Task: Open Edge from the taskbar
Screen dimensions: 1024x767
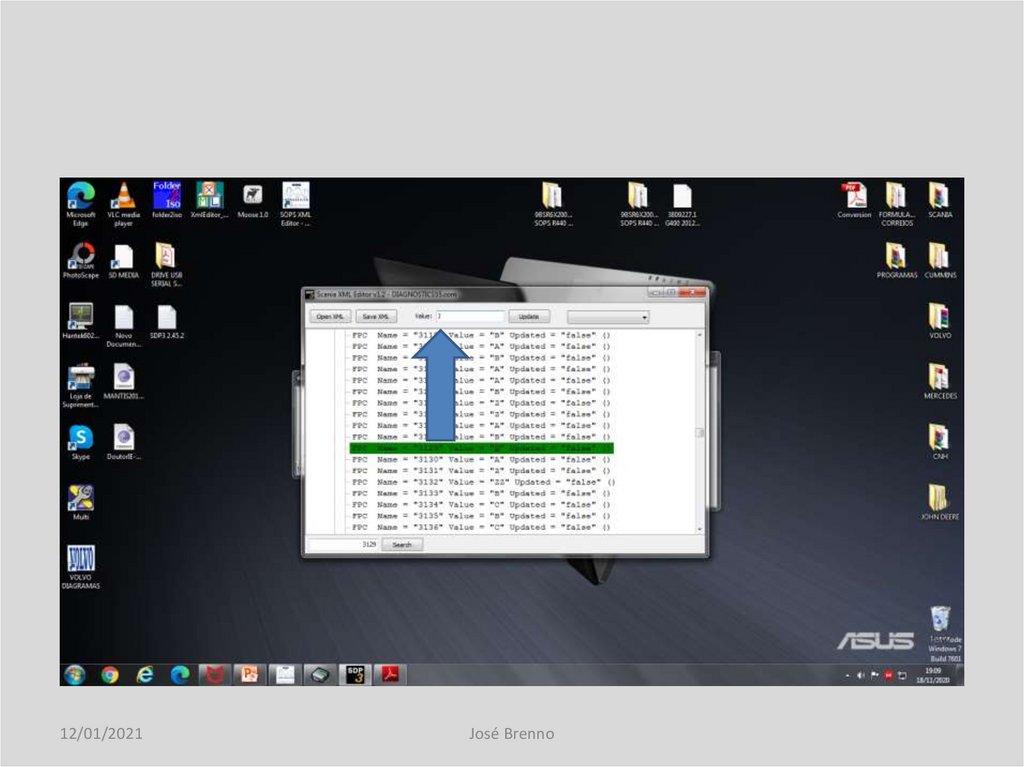Action: tap(180, 674)
